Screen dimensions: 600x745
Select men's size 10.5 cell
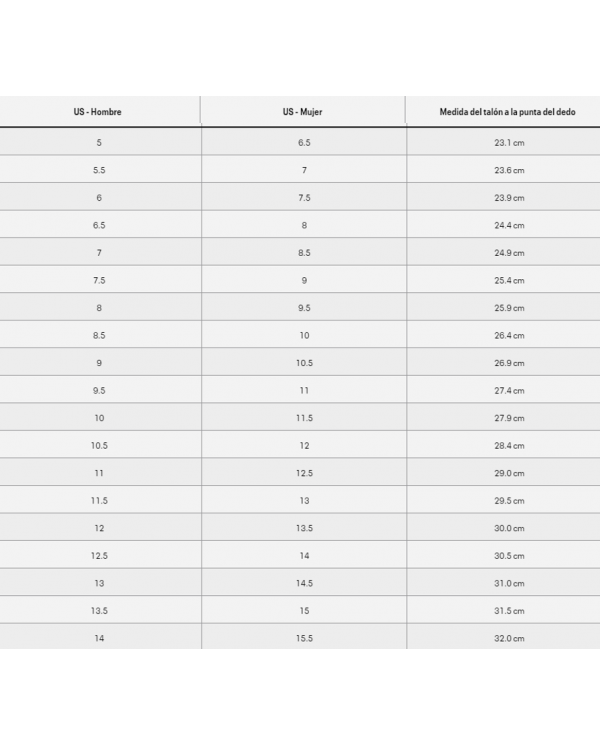tap(100, 445)
